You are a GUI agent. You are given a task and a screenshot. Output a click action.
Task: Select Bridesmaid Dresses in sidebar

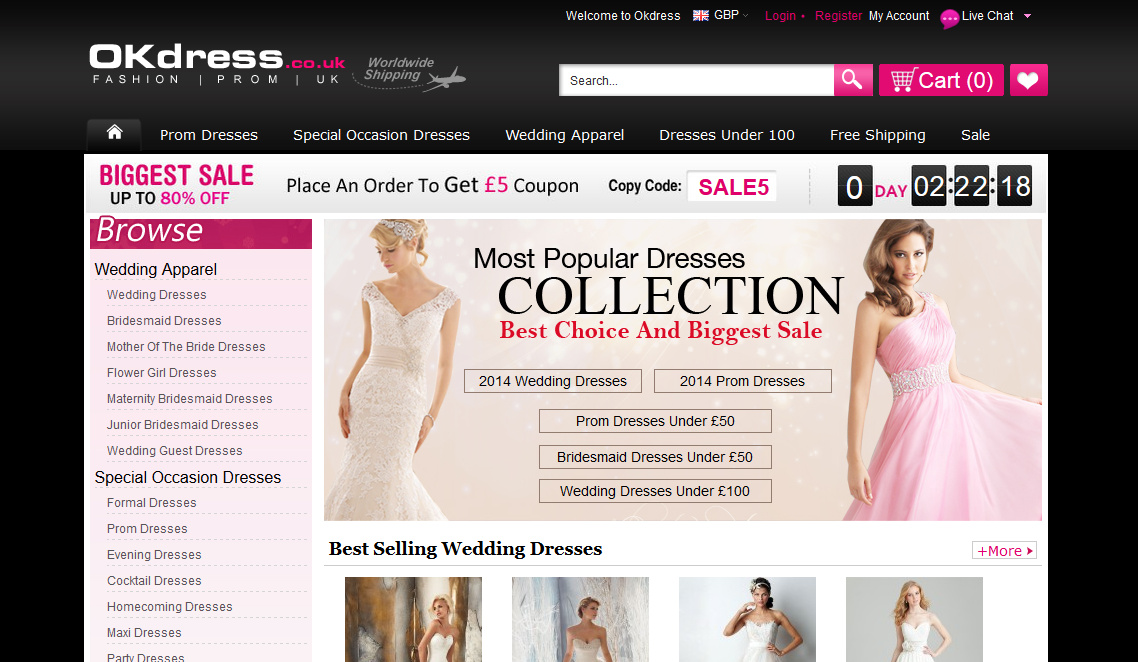pyautogui.click(x=164, y=321)
